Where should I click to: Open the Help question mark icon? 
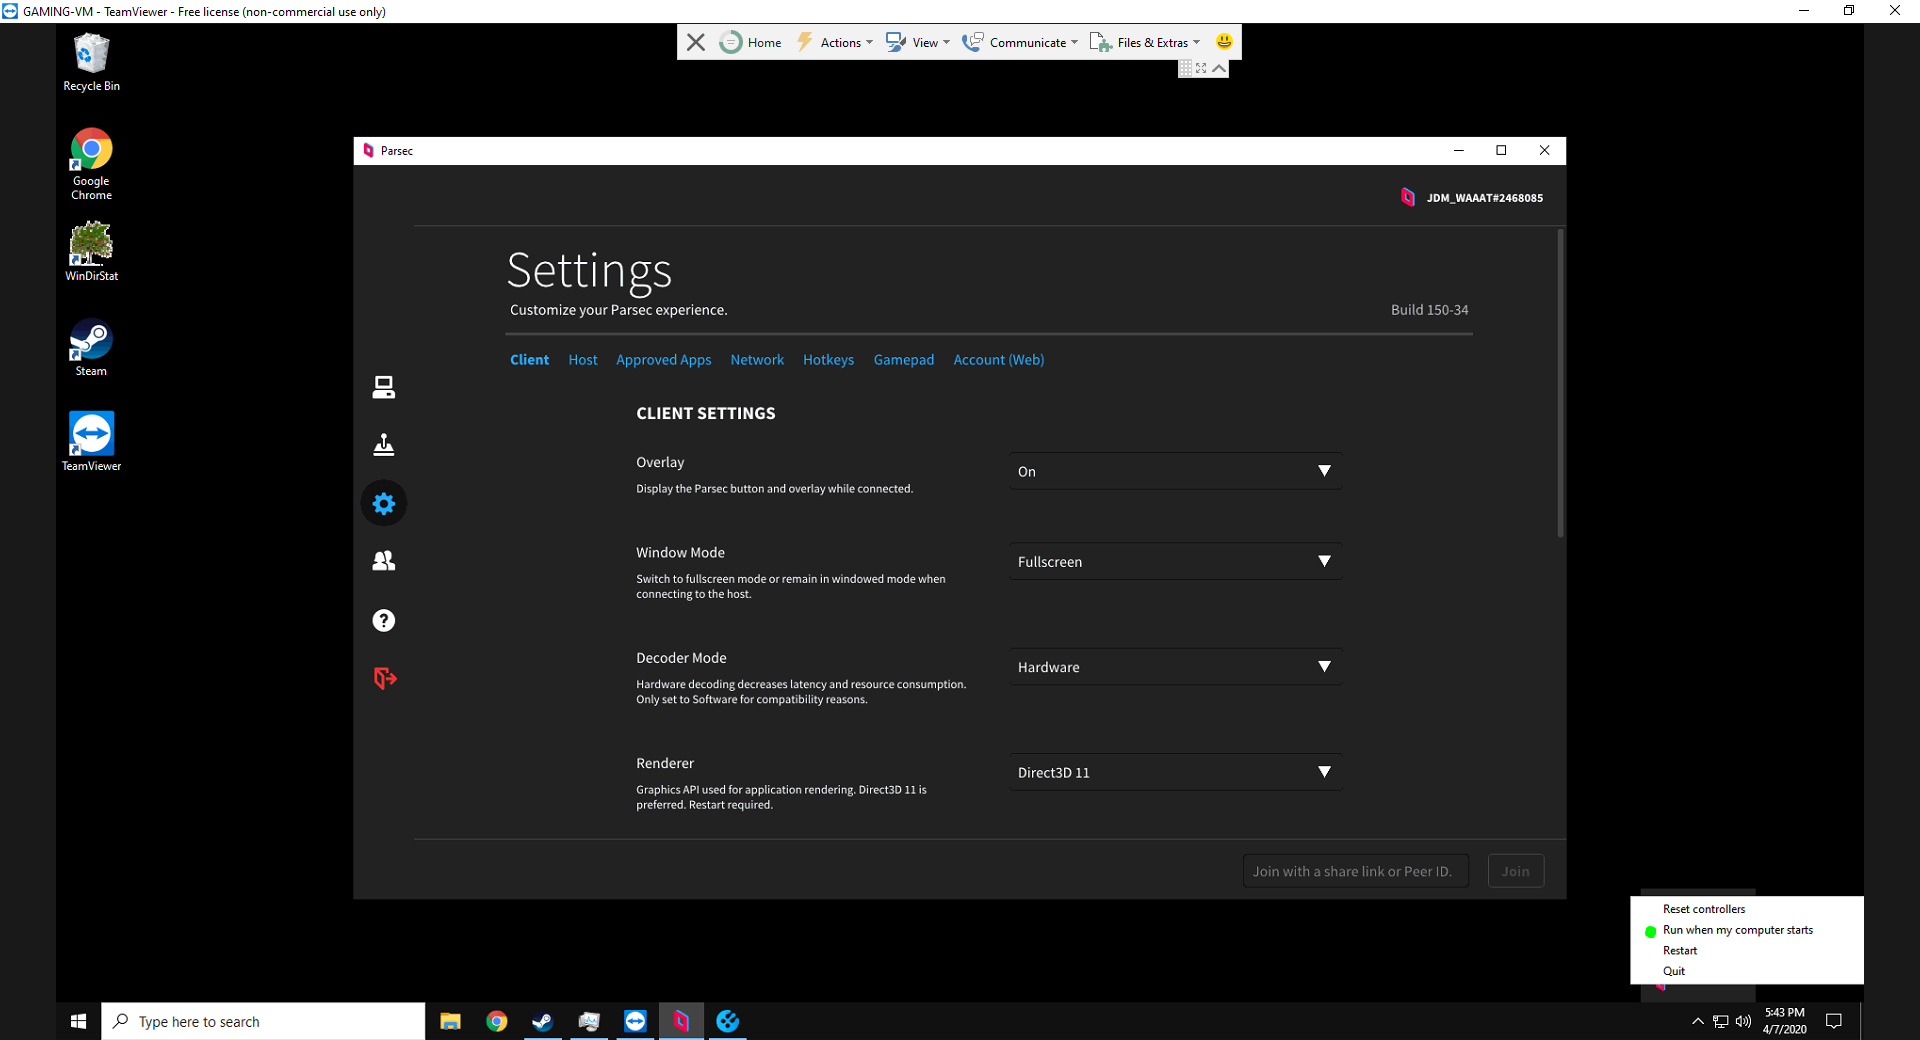click(x=384, y=620)
